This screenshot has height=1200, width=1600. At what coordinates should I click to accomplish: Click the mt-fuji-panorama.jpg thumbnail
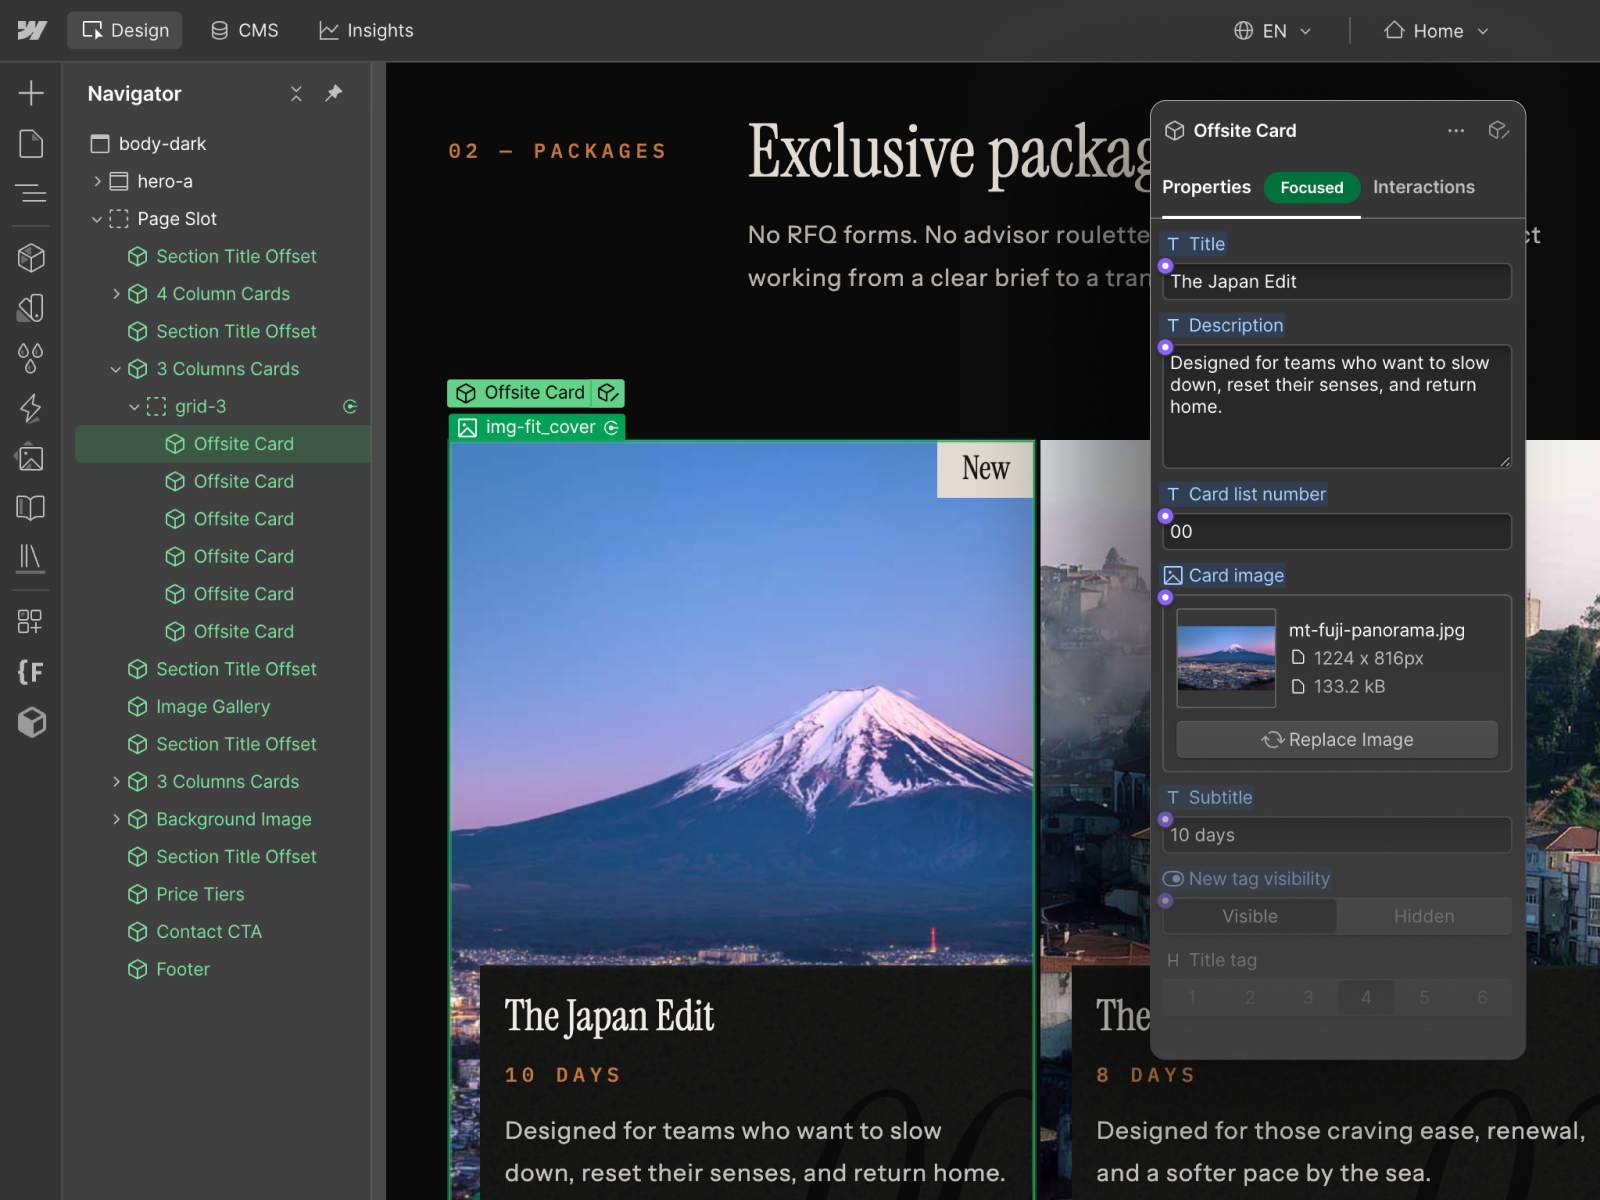click(1226, 658)
